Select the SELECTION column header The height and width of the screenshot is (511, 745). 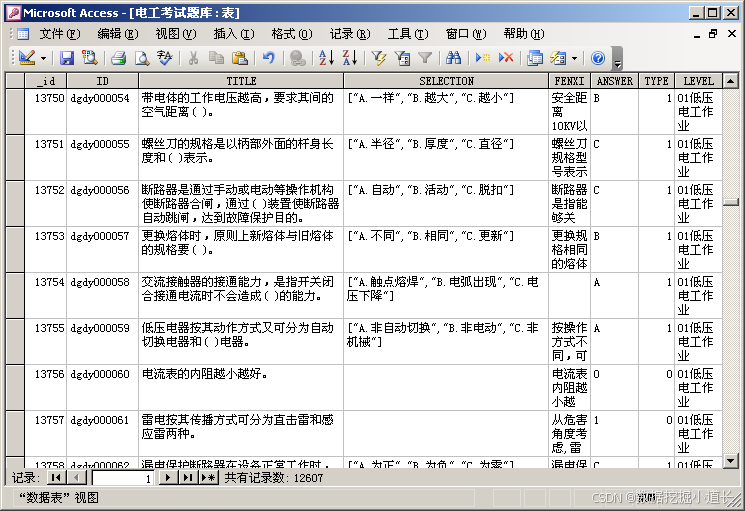click(446, 81)
